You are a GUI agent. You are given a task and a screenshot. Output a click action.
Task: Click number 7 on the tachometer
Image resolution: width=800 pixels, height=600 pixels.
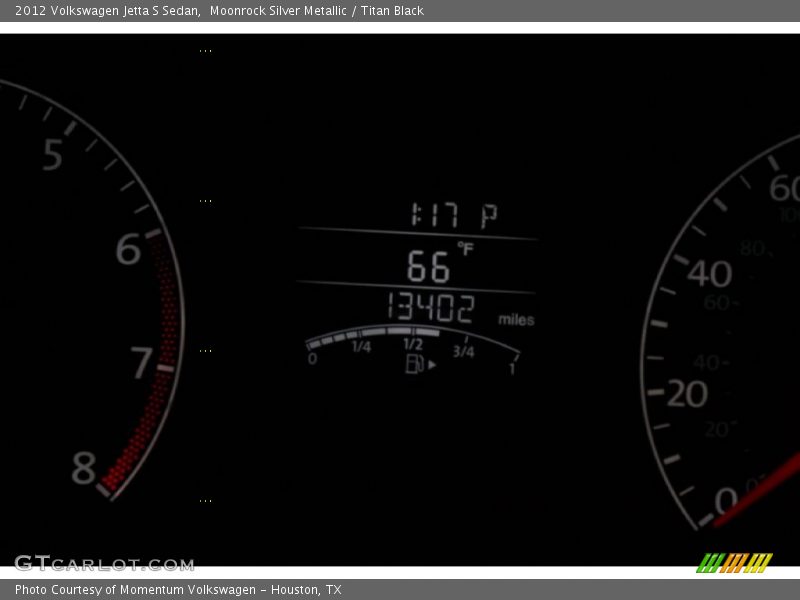tap(142, 364)
